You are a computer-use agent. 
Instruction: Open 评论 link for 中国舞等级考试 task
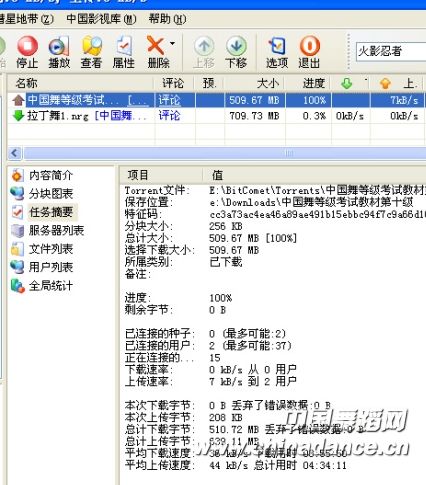click(x=169, y=100)
